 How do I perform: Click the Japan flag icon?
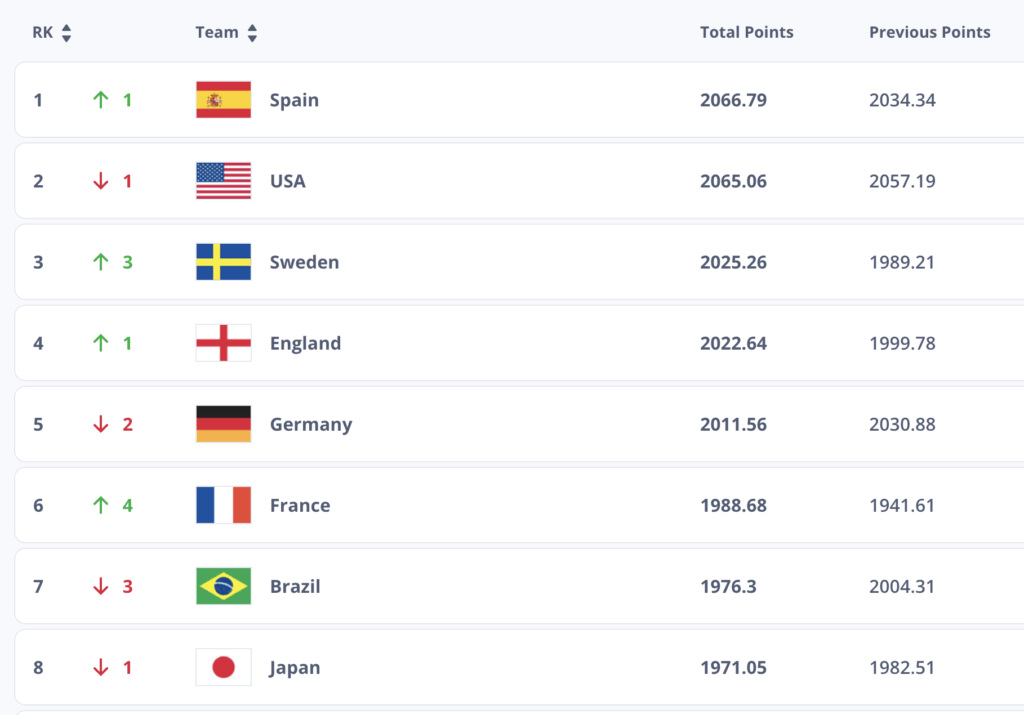tap(223, 667)
